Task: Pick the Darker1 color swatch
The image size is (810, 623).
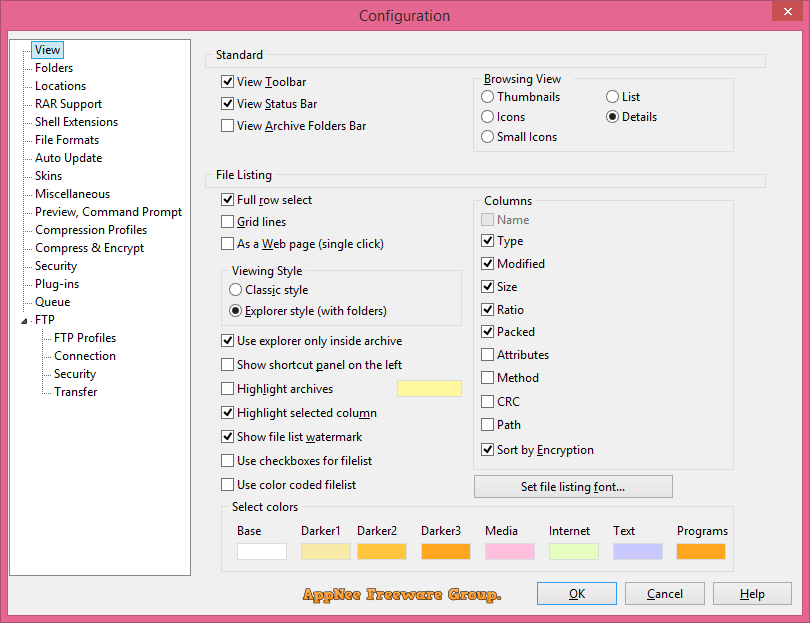Action: 326,551
